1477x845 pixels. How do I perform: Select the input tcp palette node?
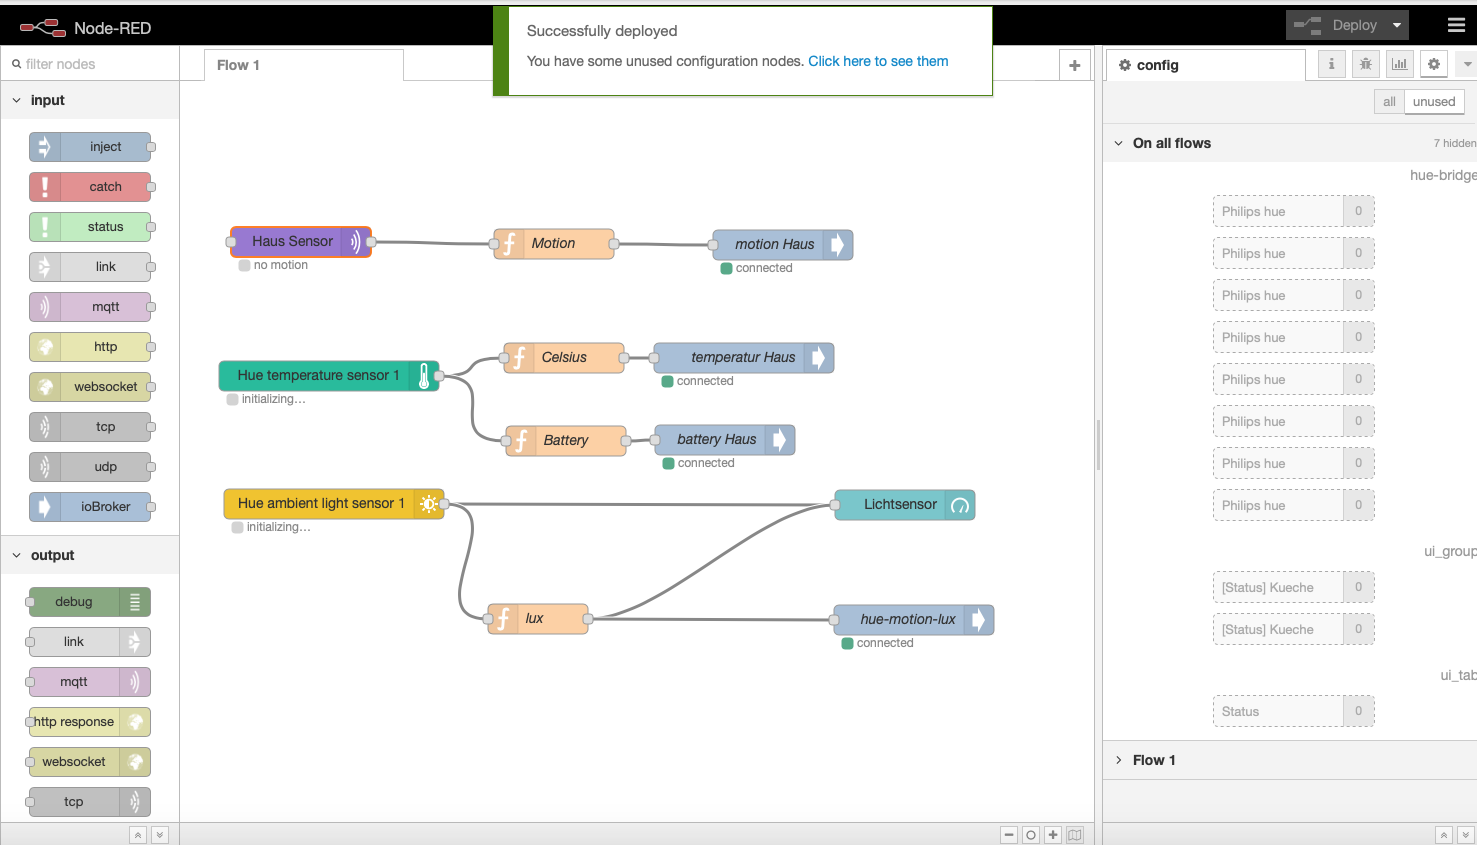coord(91,427)
